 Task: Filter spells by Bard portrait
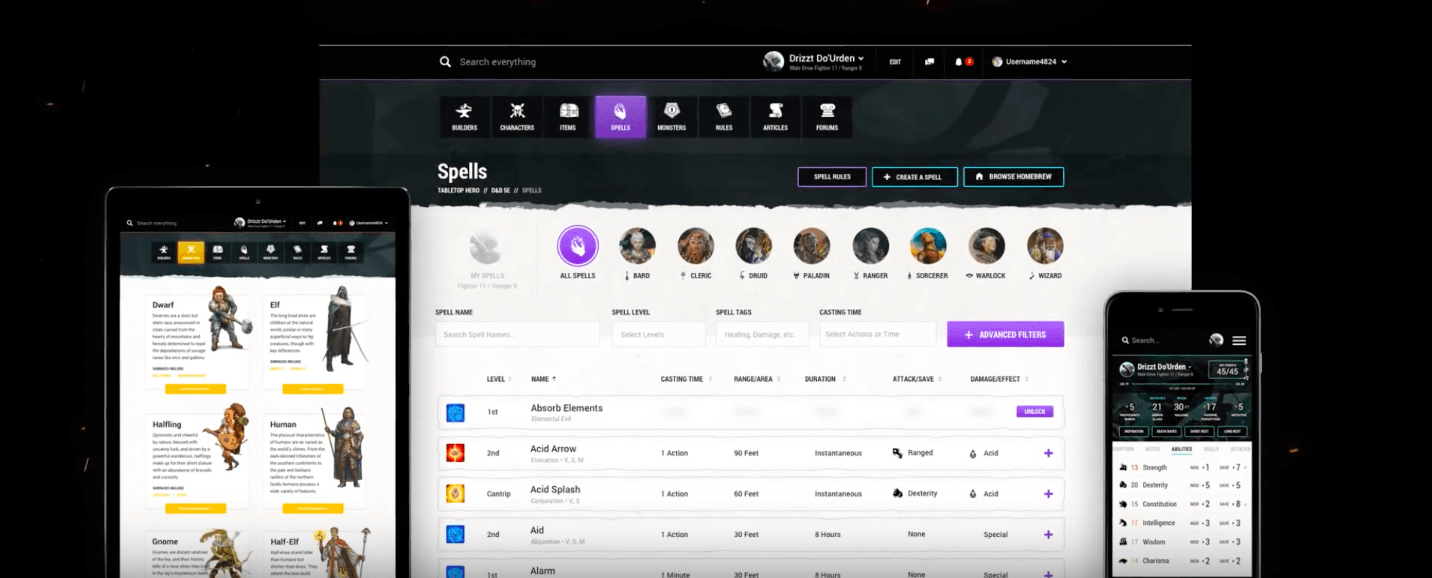[x=637, y=246]
